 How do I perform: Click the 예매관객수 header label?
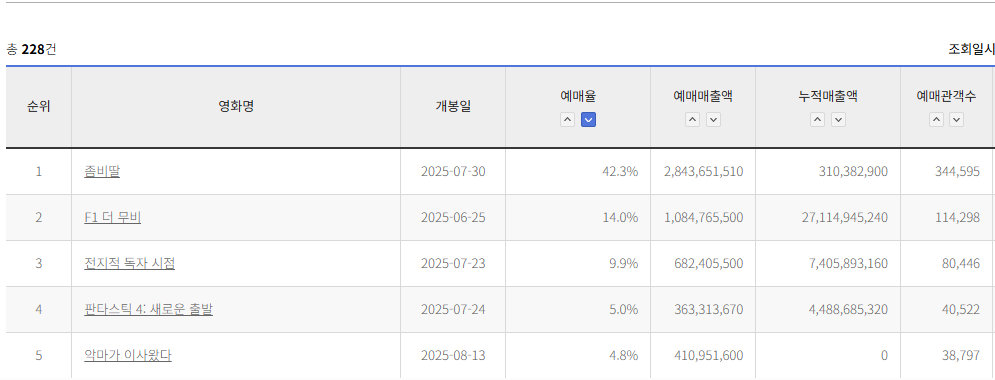point(946,96)
